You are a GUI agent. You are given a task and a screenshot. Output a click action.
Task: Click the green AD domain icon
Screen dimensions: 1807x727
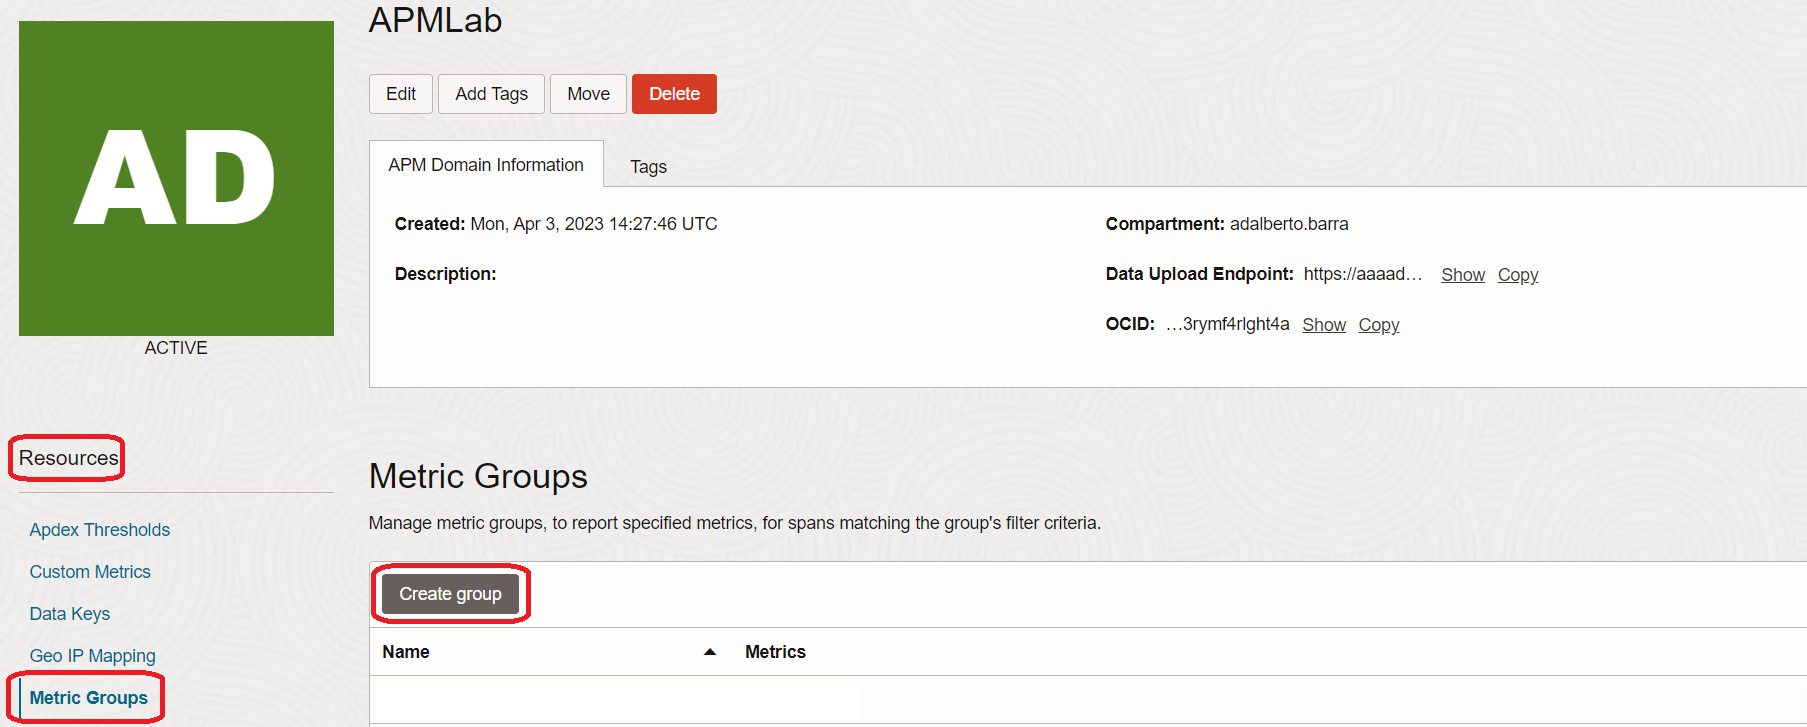(x=176, y=178)
